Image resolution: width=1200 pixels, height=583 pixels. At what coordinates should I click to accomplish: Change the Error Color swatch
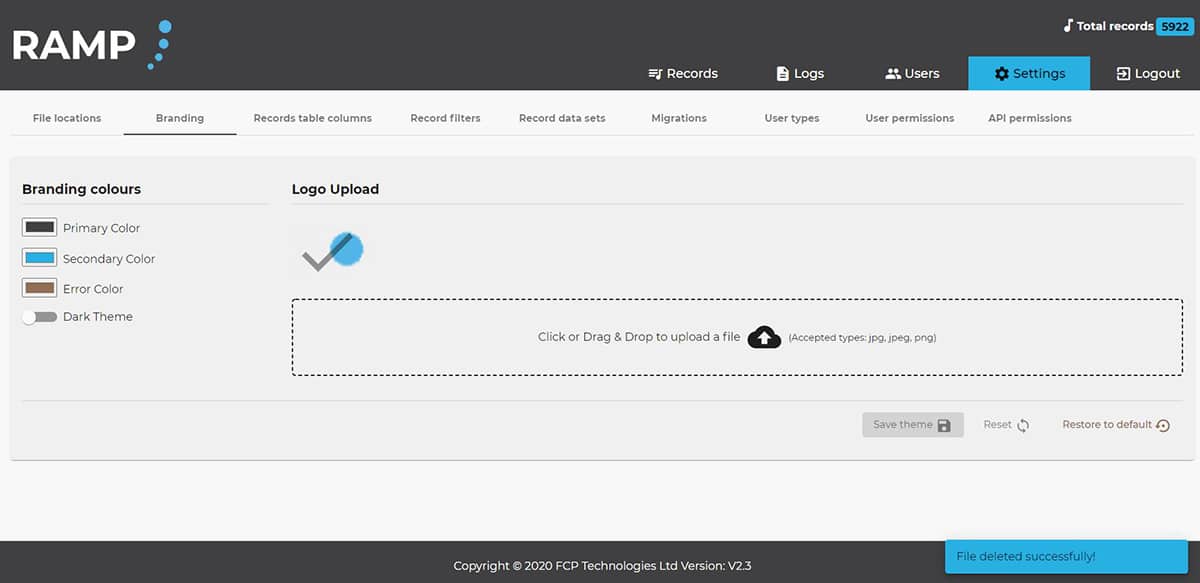click(40, 288)
